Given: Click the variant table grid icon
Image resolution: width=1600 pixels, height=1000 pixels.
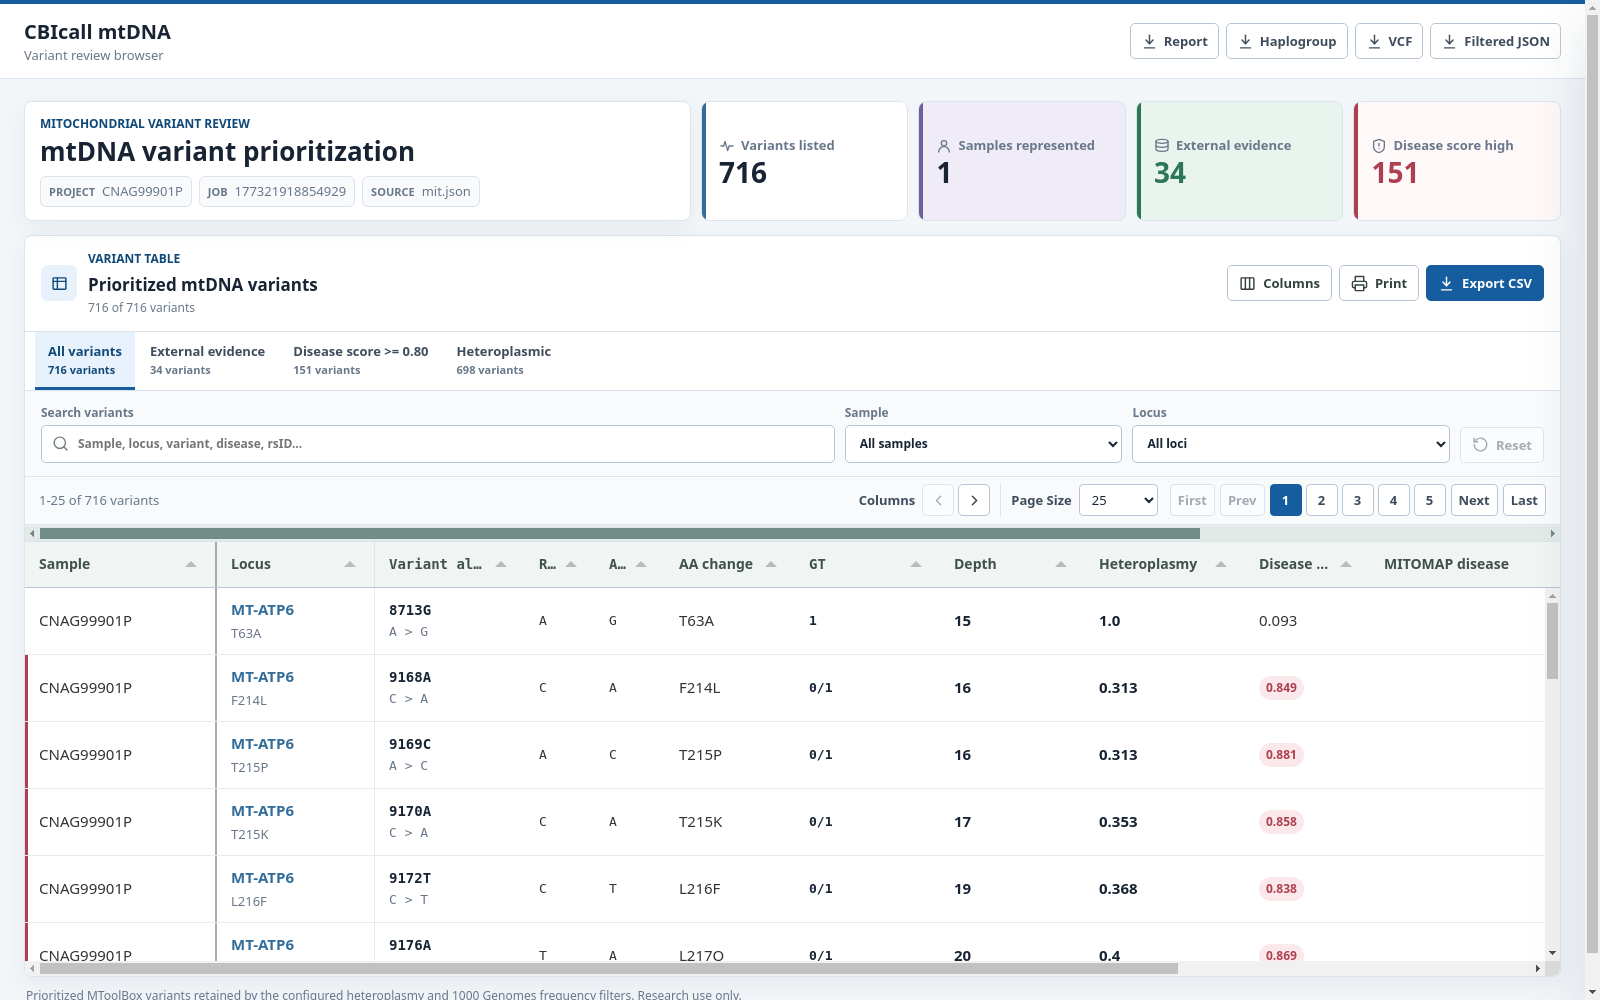Looking at the screenshot, I should coord(59,283).
